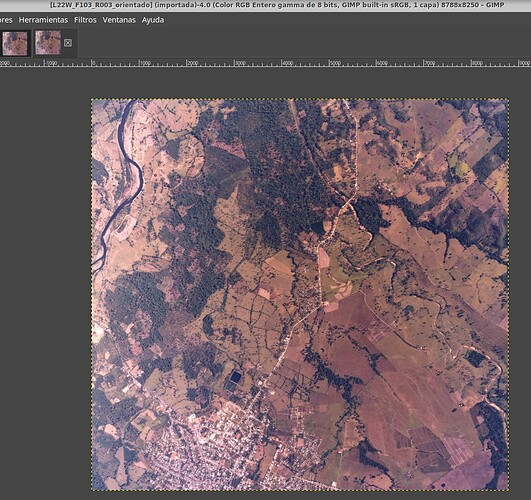The height and width of the screenshot is (500, 531).
Task: Open the partially visible Colores menu
Action: [6, 20]
